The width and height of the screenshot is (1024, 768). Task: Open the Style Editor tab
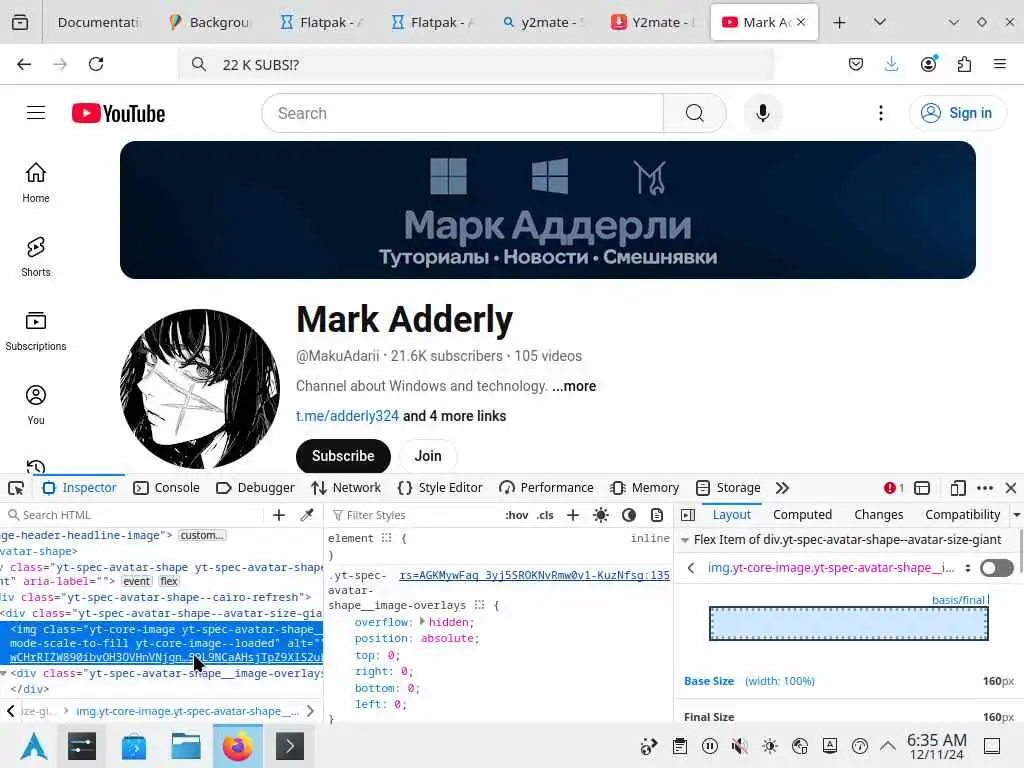pos(440,488)
